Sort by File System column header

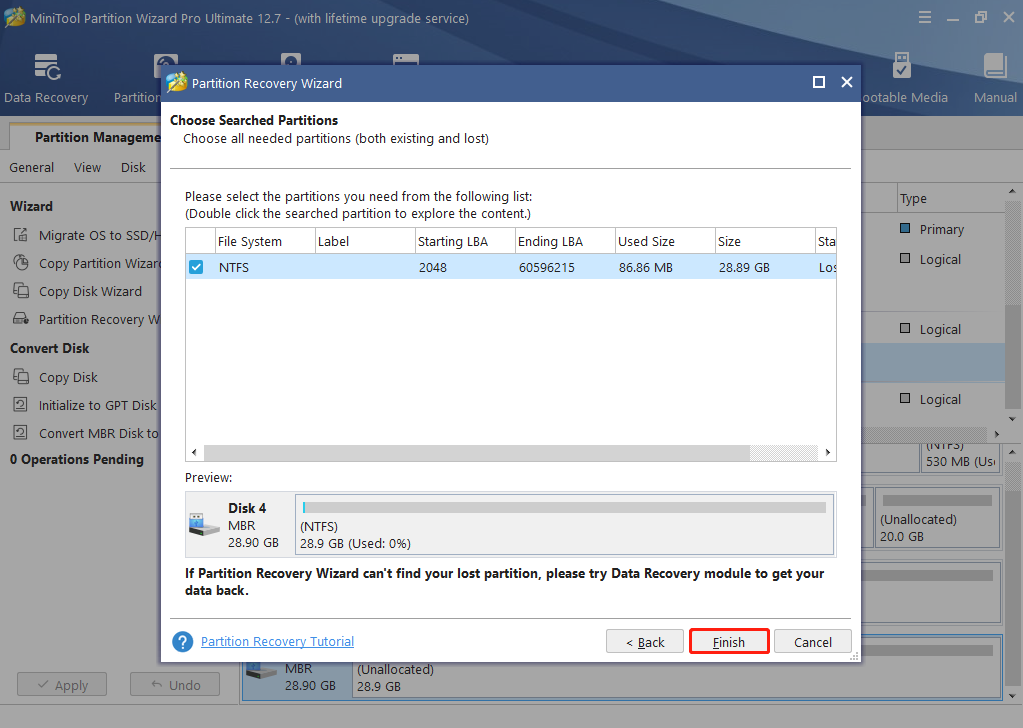pyautogui.click(x=265, y=241)
